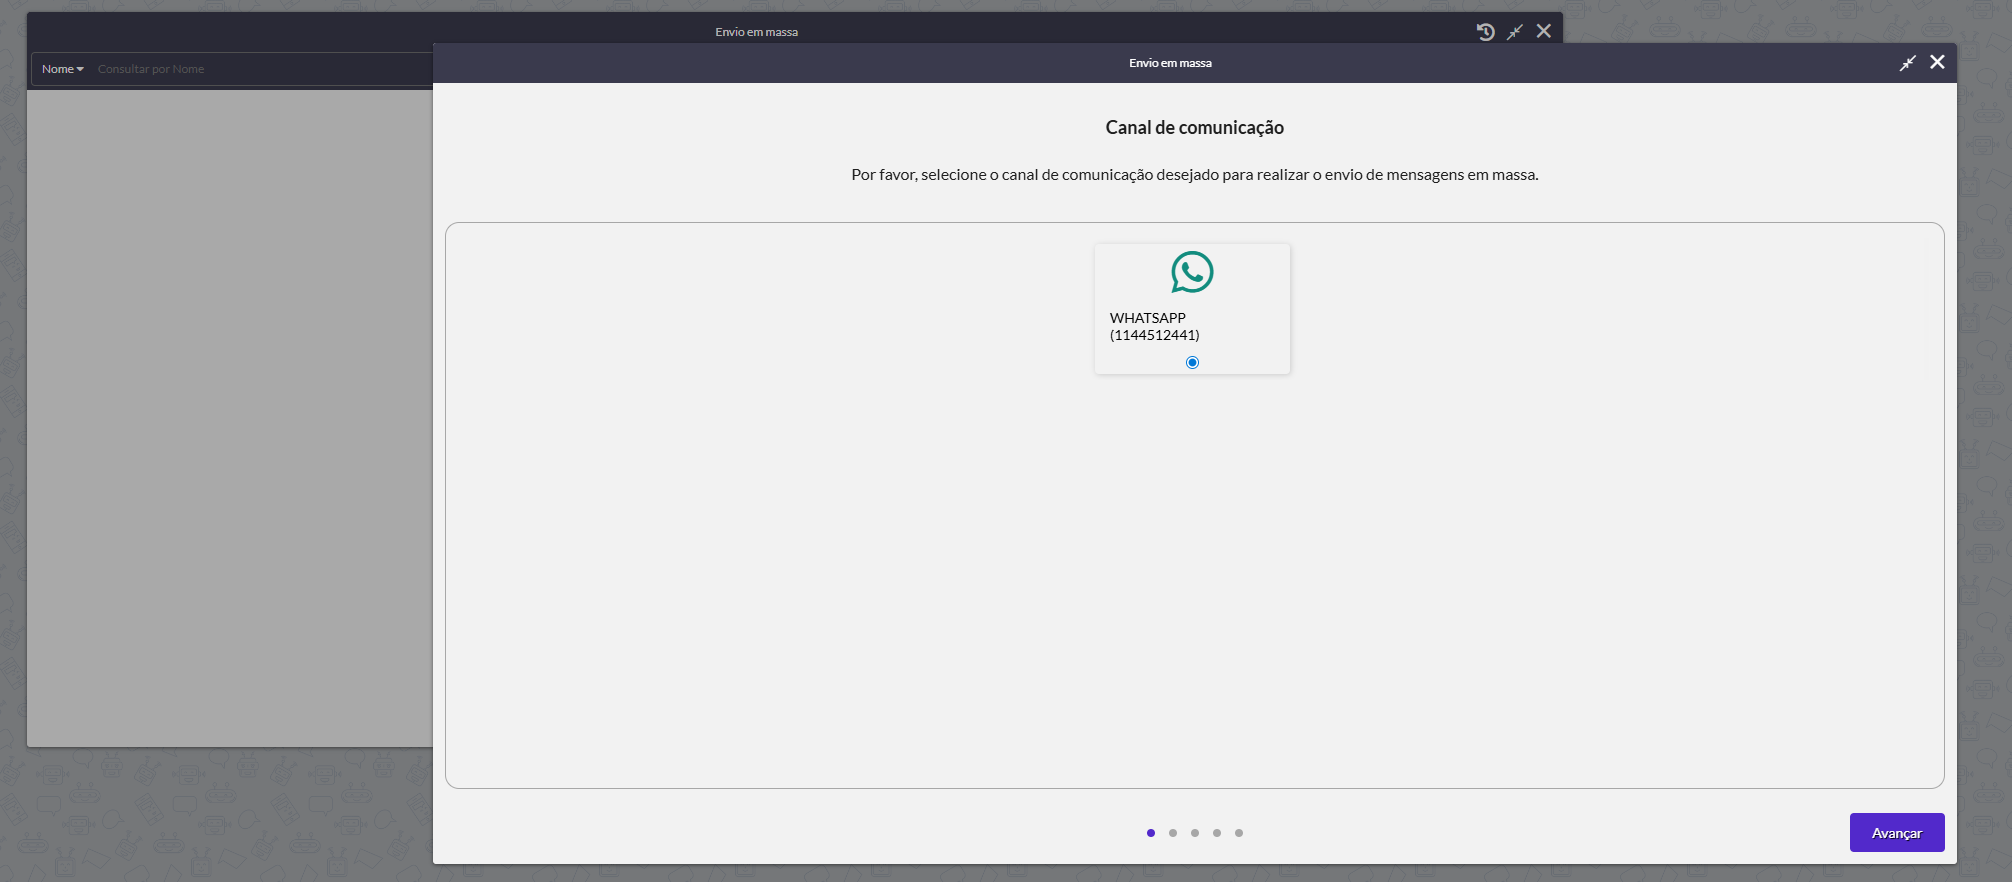
Task: Jump to fourth step pagination dot
Action: tap(1217, 833)
